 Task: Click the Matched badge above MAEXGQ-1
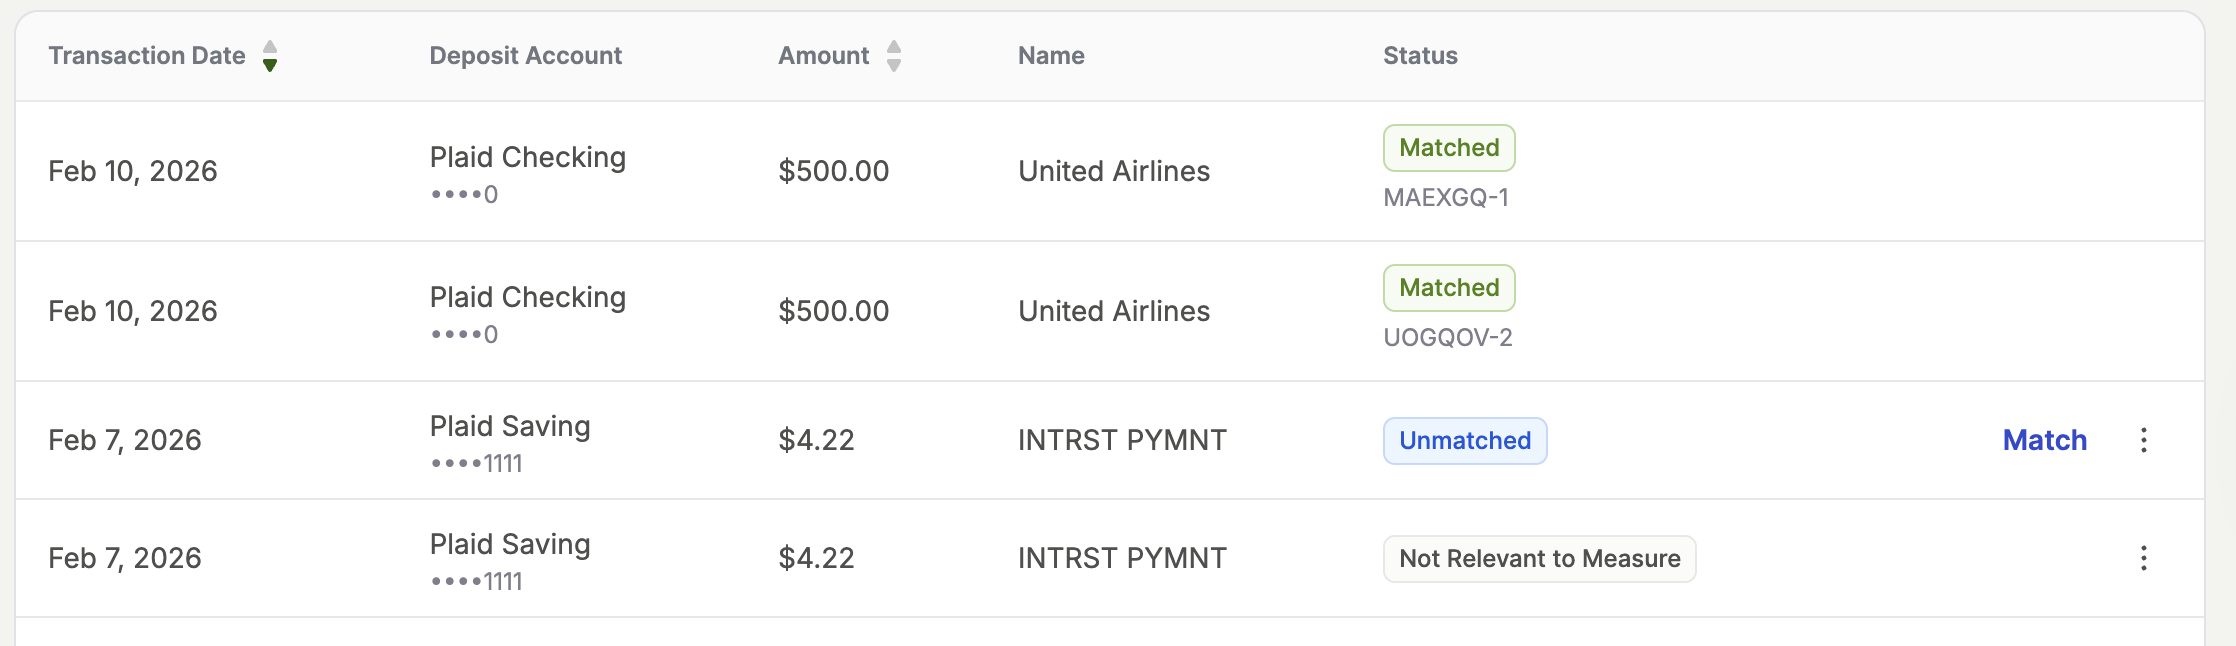click(x=1449, y=148)
